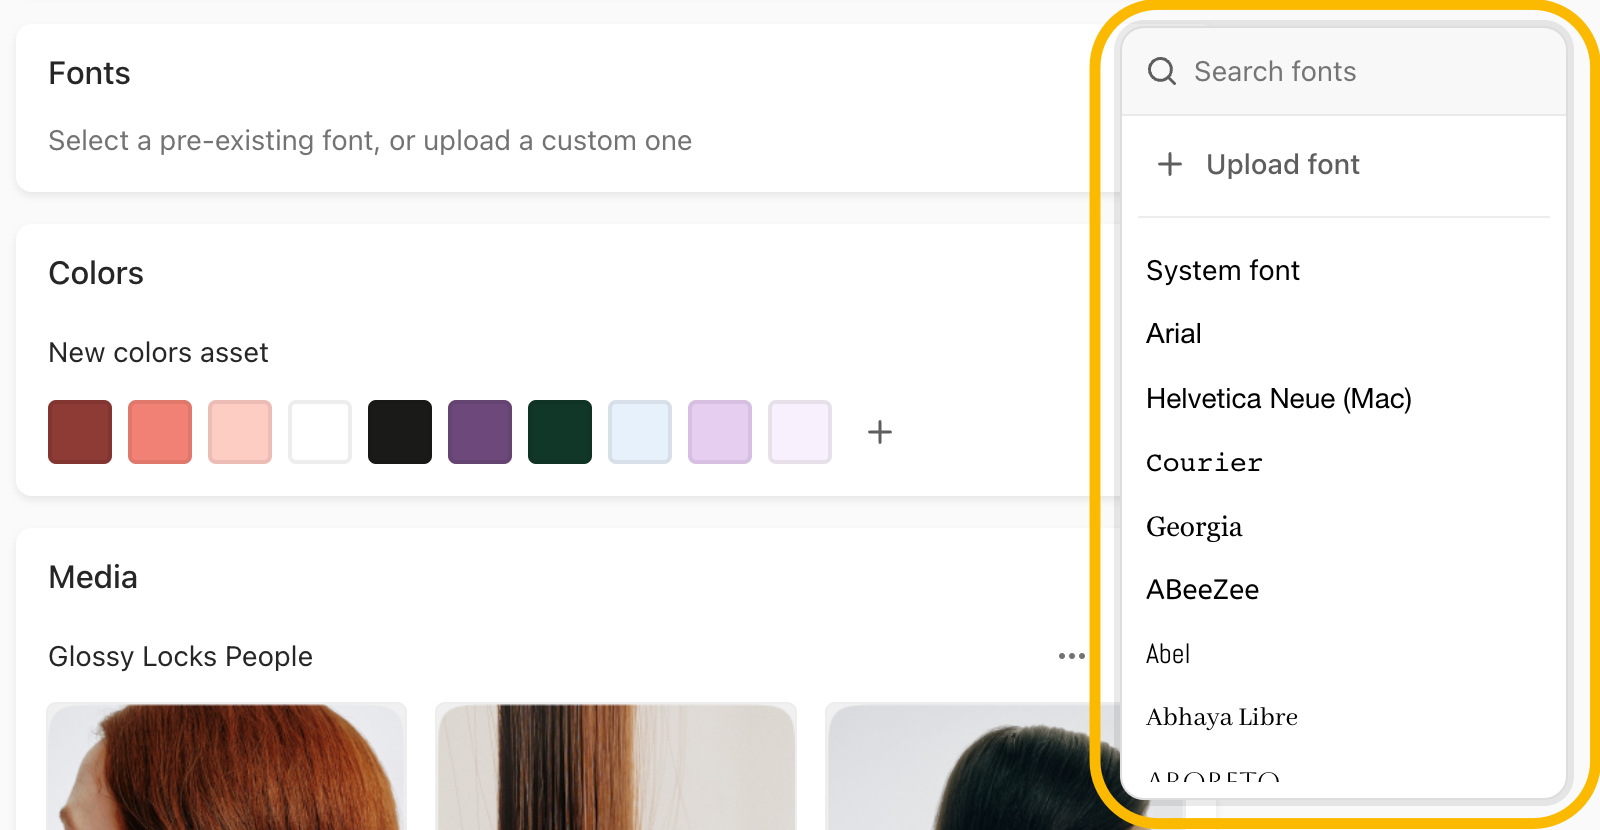Select the Abel font
The width and height of the screenshot is (1600, 830).
1168,654
